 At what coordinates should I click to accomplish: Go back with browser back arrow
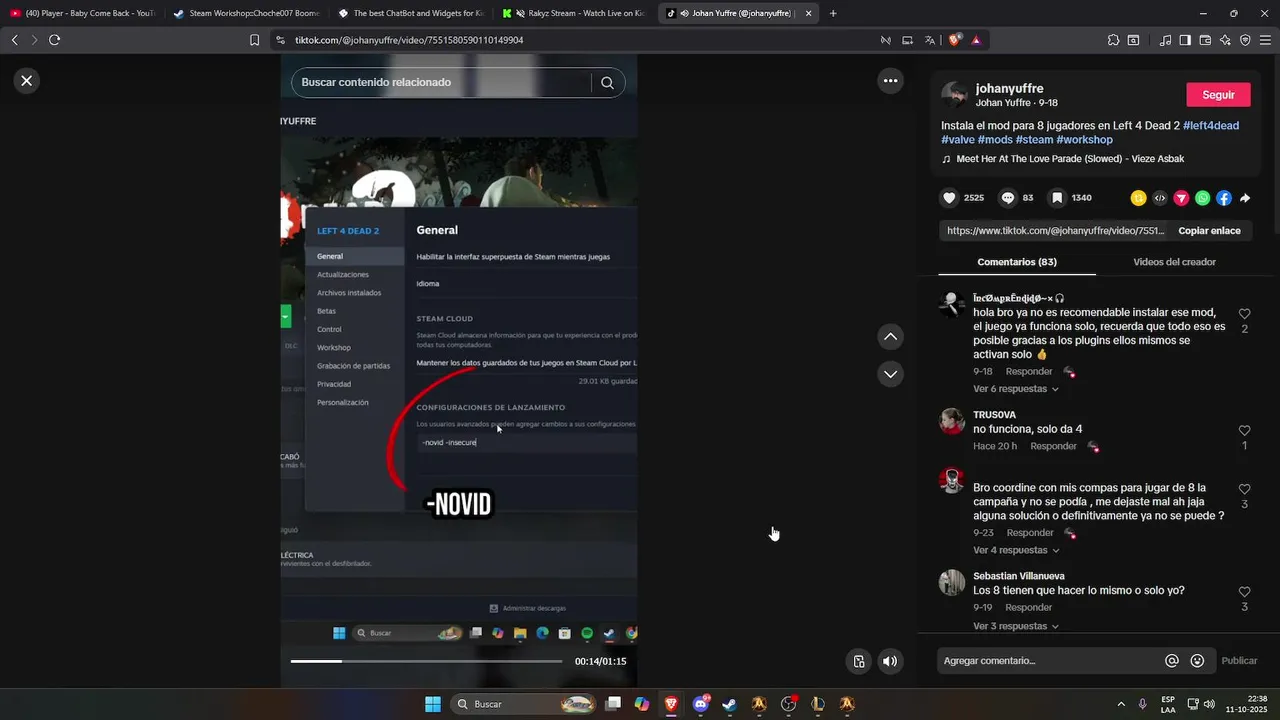tap(14, 40)
